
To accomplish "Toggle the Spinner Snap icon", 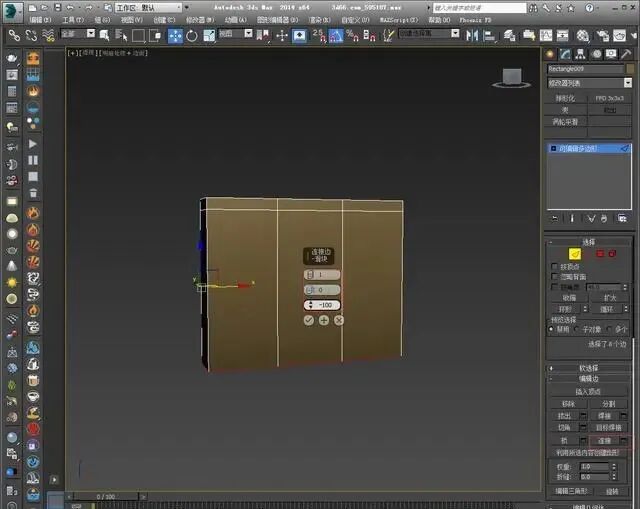I will tap(369, 36).
